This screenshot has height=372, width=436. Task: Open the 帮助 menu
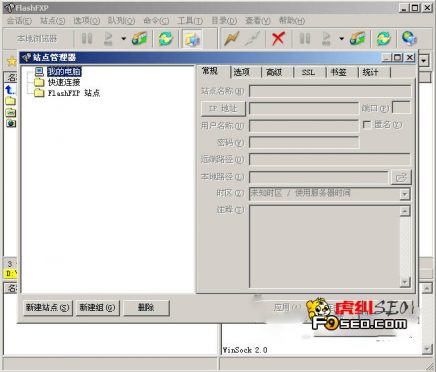(x=292, y=21)
